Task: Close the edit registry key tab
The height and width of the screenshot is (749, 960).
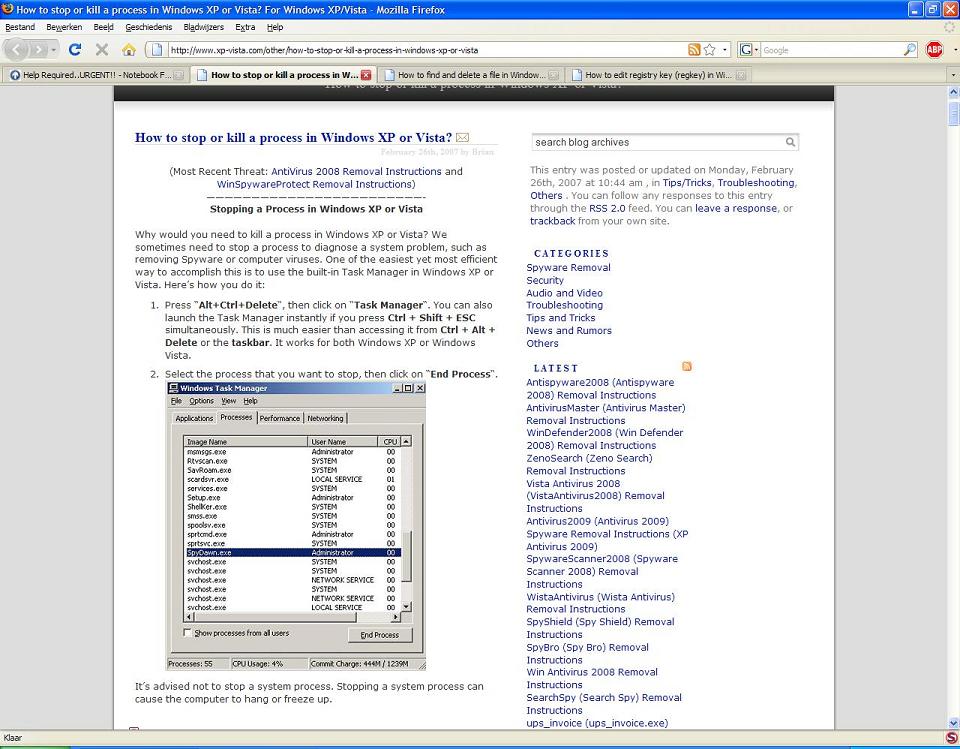Action: click(x=741, y=75)
